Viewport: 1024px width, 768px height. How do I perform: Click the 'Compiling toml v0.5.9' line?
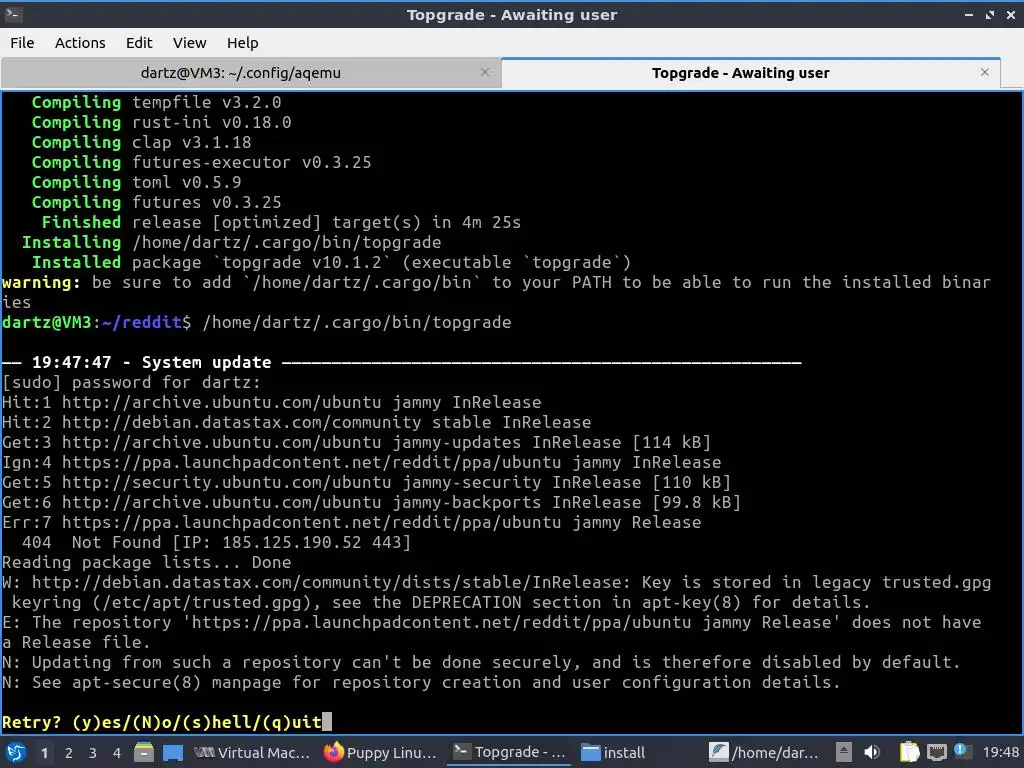(136, 182)
